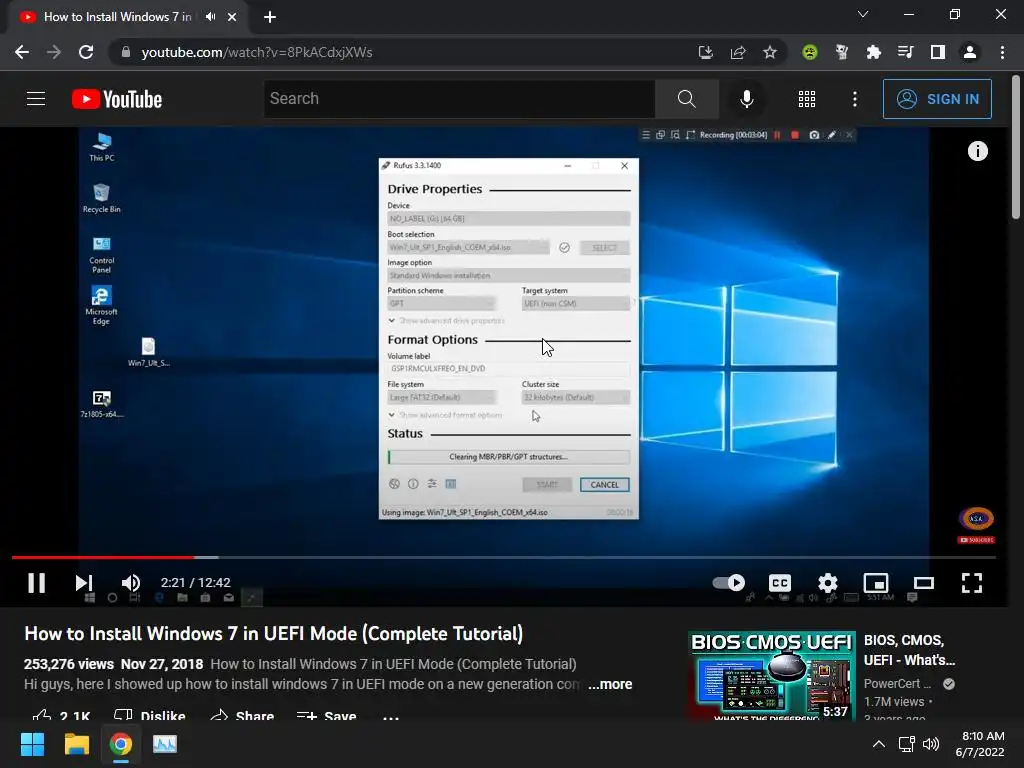Open YouTube settings three-dot menu

click(855, 99)
